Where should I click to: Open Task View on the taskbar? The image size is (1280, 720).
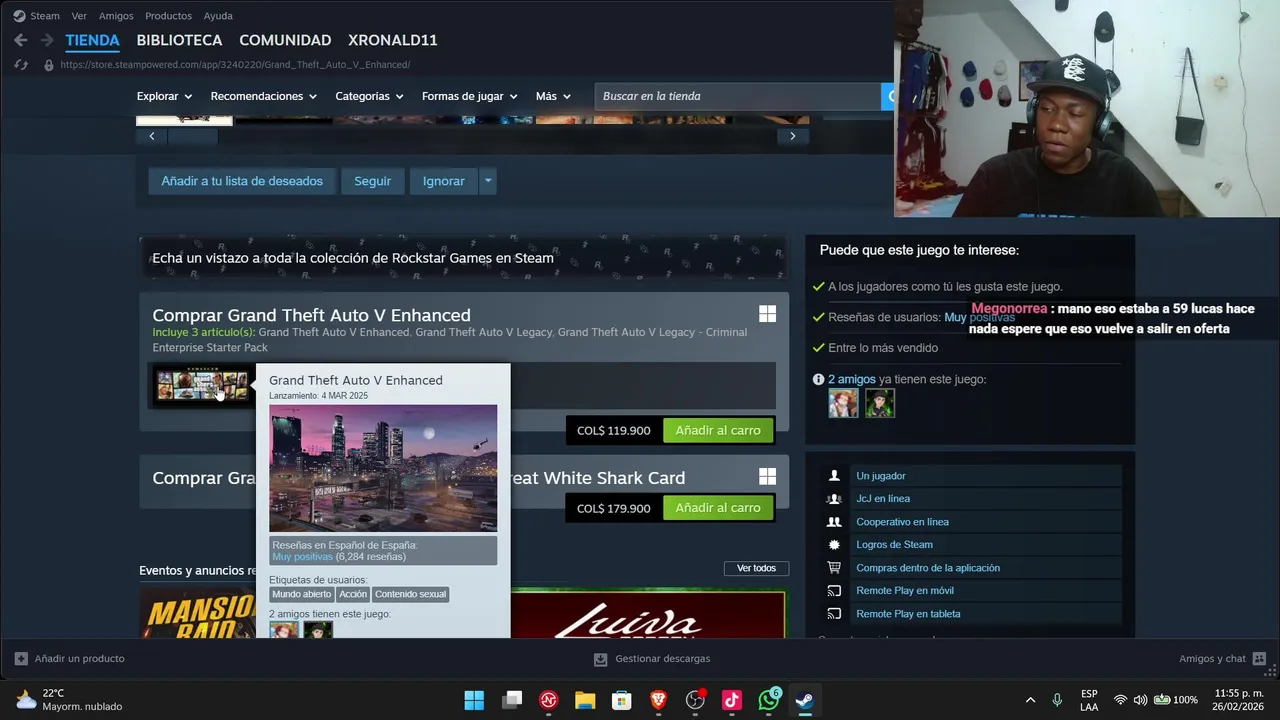(x=512, y=700)
